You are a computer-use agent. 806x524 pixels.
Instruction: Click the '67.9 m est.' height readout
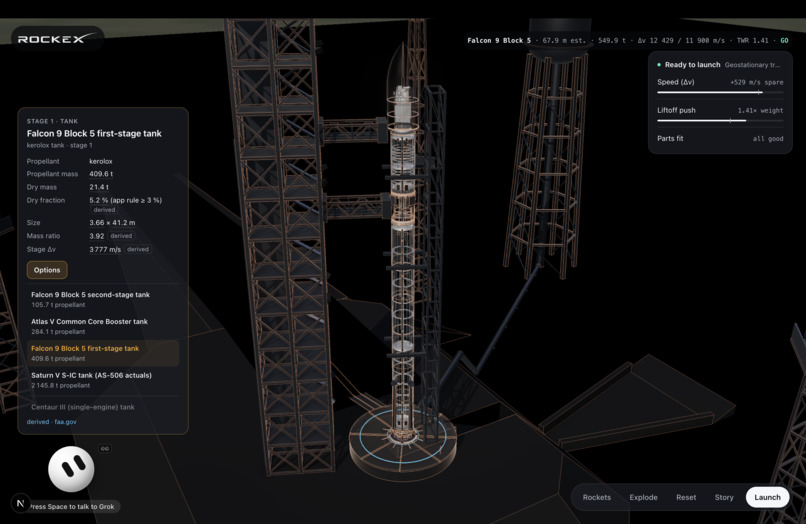(x=564, y=40)
